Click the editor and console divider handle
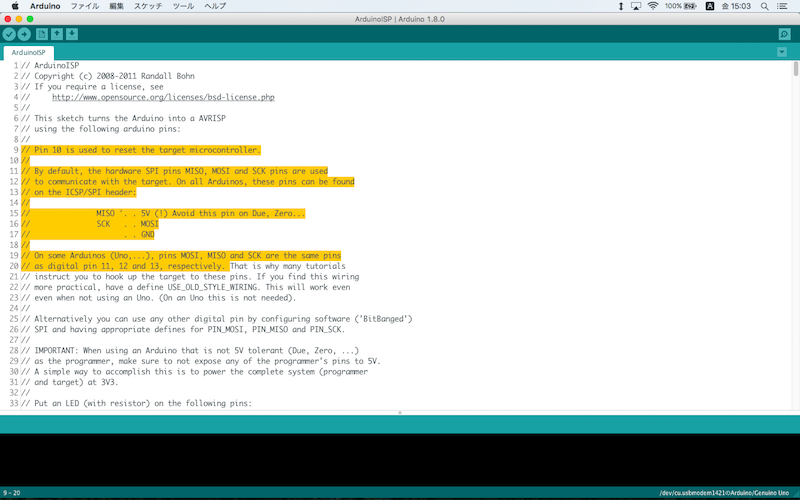Image resolution: width=800 pixels, height=500 pixels. pyautogui.click(x=400, y=412)
